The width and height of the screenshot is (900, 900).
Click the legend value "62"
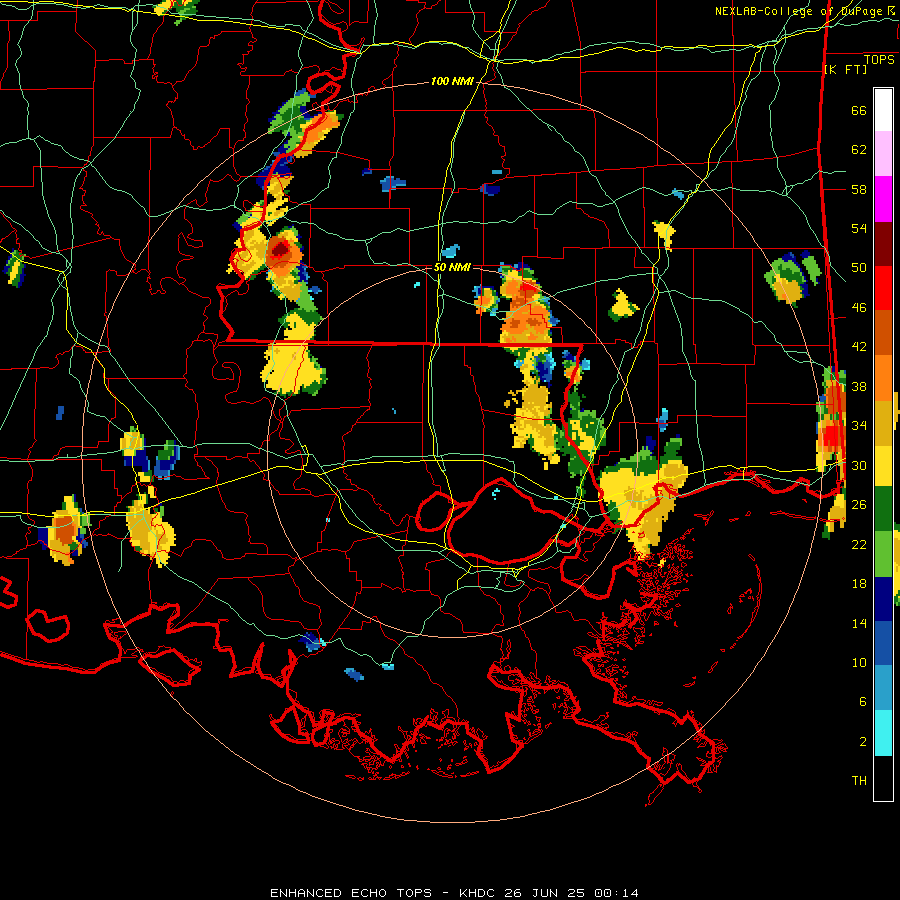[x=859, y=150]
